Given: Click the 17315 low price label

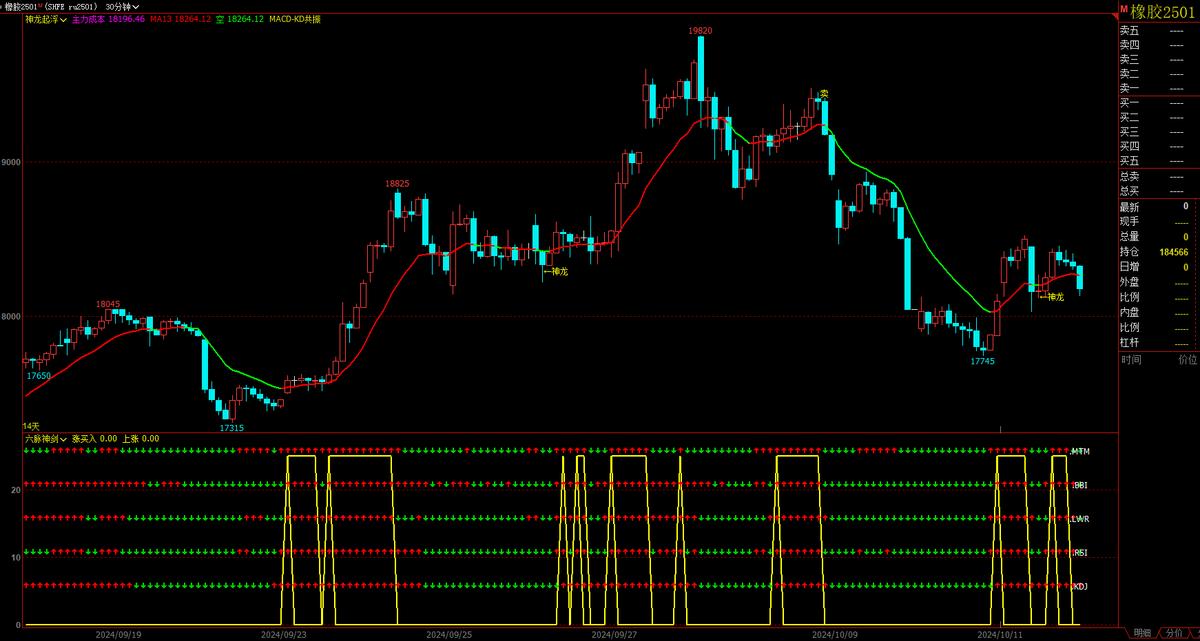Looking at the screenshot, I should tap(231, 427).
